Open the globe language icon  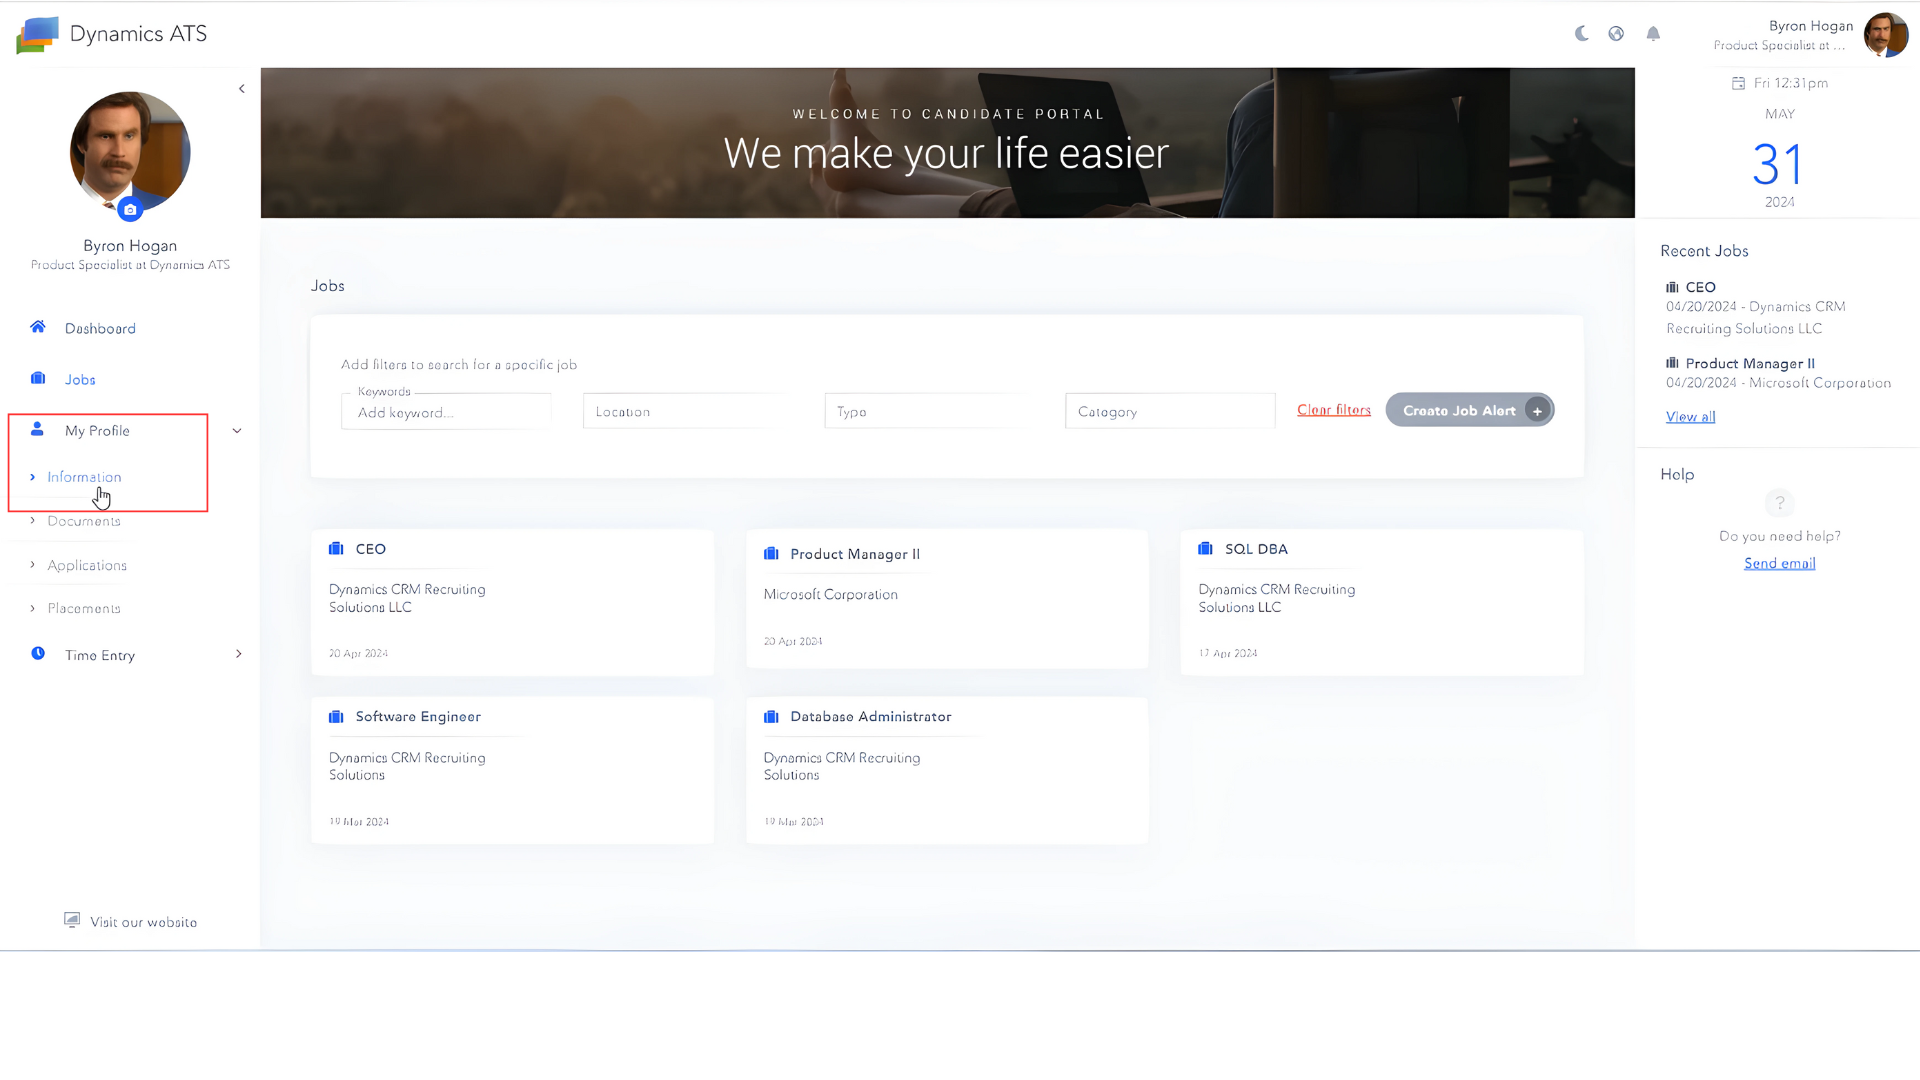click(1616, 33)
